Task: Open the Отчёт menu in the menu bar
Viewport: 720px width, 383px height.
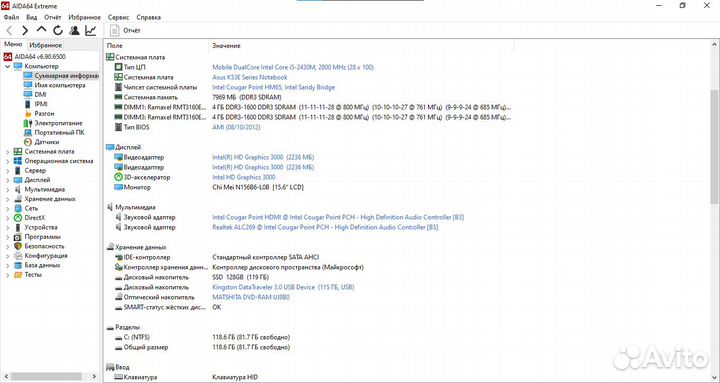Action: [53, 17]
